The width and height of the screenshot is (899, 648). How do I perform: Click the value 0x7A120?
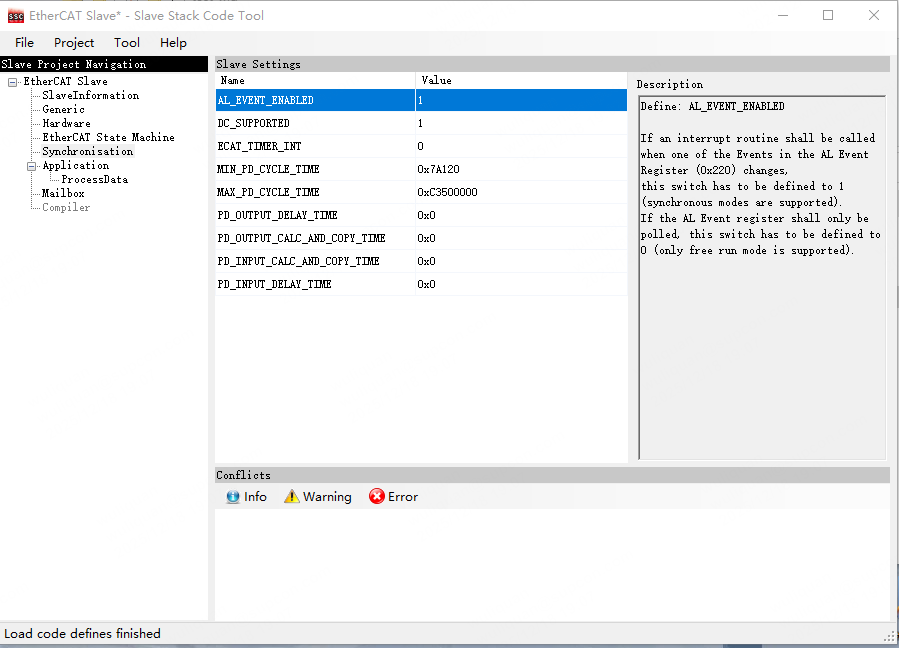click(x=439, y=169)
